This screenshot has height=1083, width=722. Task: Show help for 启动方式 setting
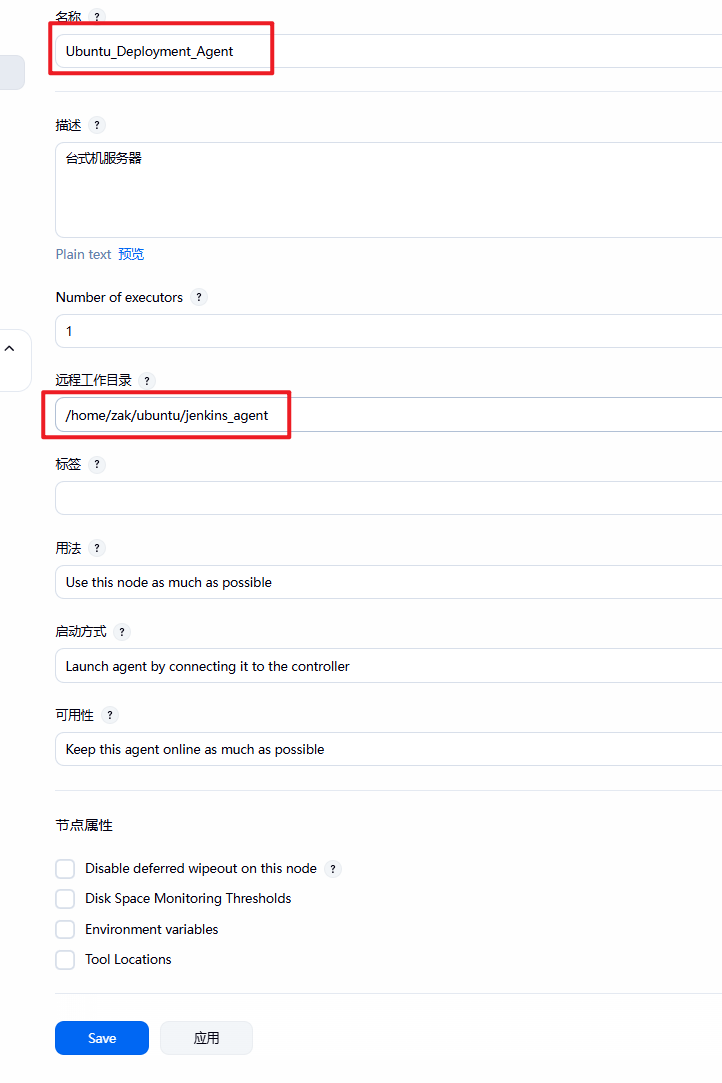coord(122,631)
